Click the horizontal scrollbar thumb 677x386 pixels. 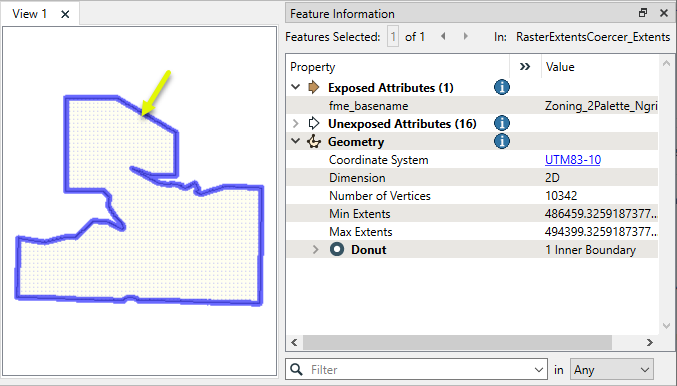[457, 342]
